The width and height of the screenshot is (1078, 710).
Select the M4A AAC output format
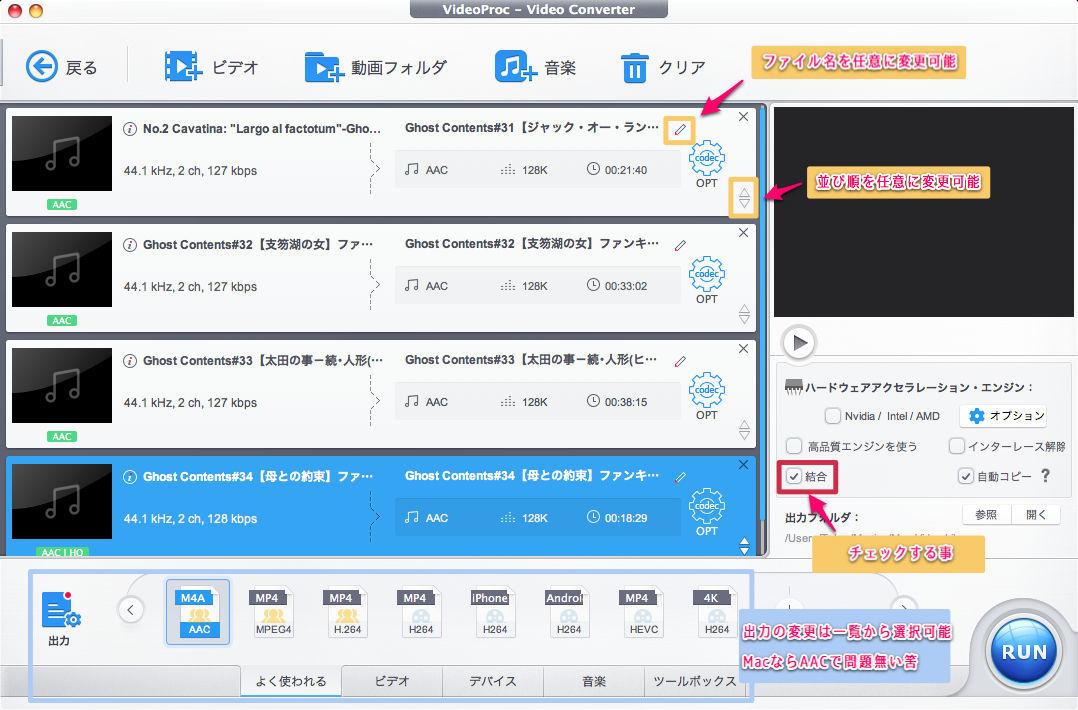tap(199, 612)
